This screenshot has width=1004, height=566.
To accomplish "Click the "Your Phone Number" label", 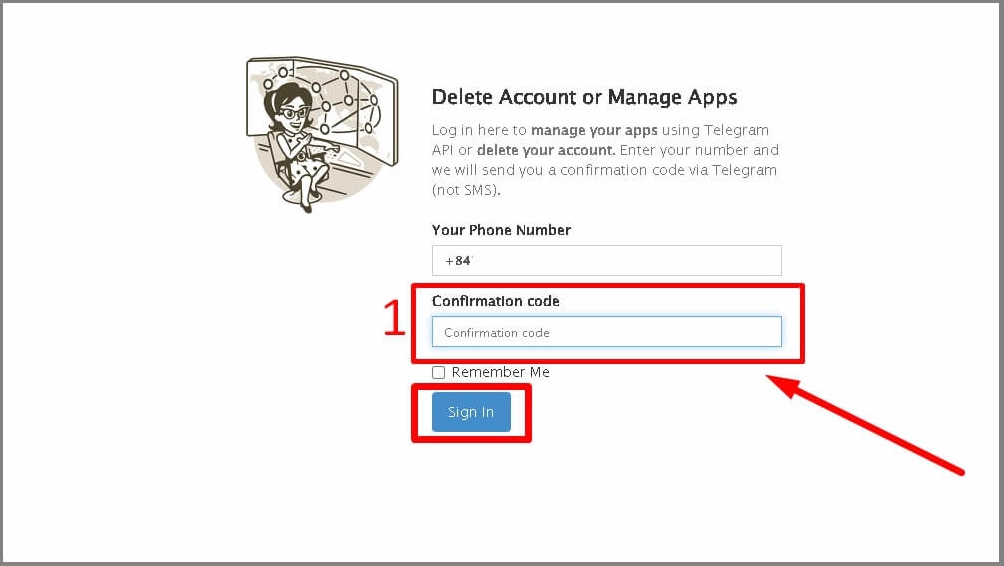I will click(x=501, y=230).
